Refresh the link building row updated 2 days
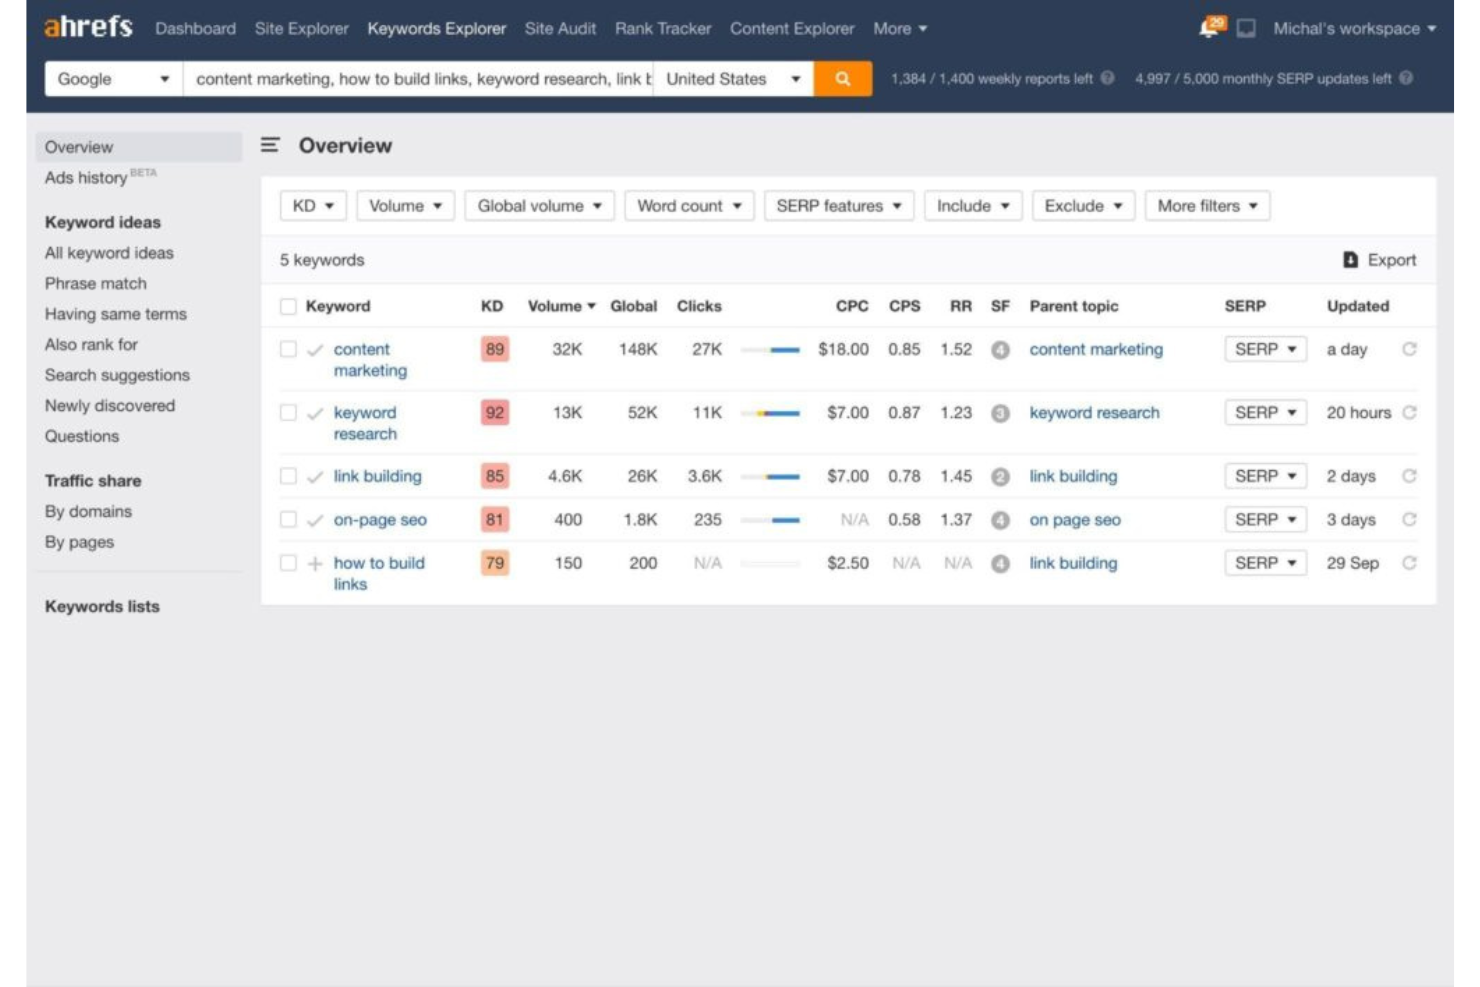1480x987 pixels. click(x=1409, y=476)
